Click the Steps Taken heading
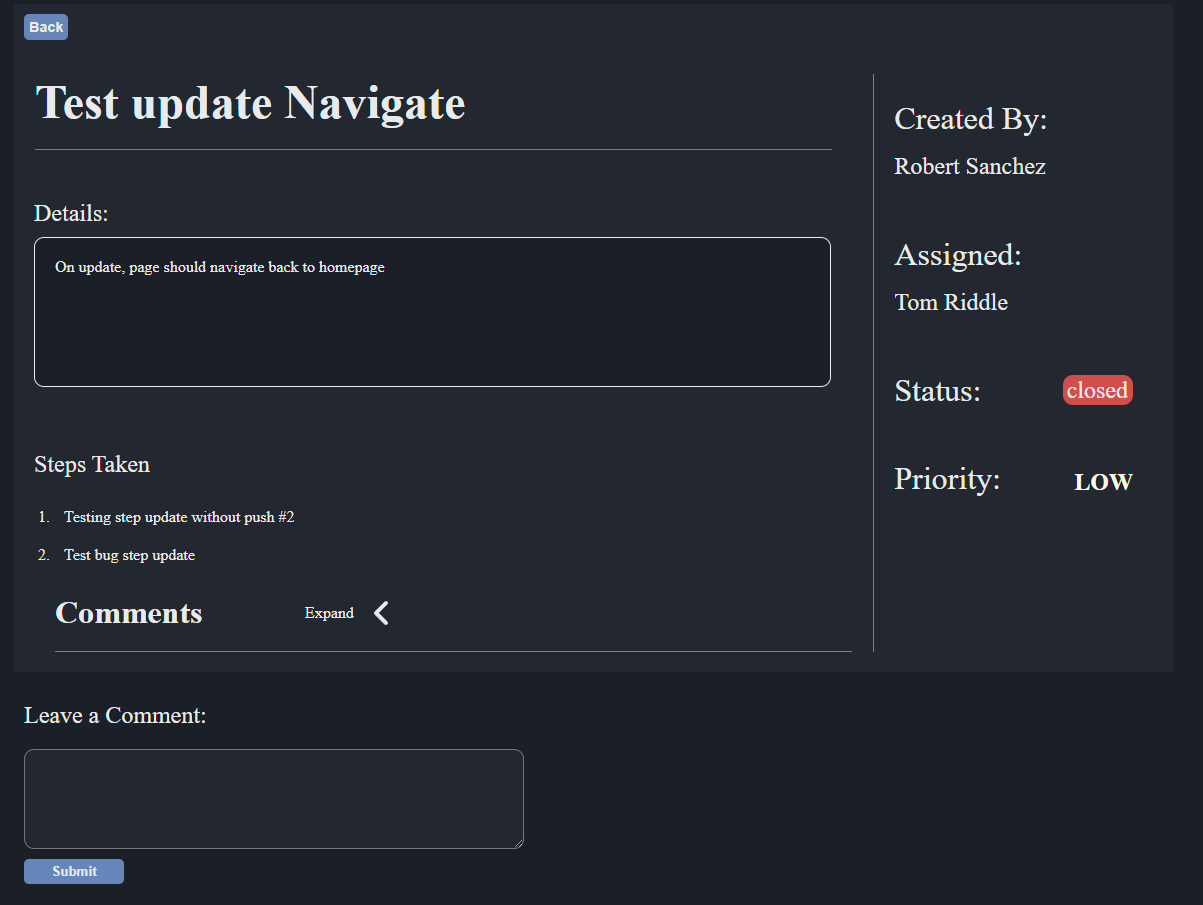This screenshot has width=1203, height=905. [92, 464]
